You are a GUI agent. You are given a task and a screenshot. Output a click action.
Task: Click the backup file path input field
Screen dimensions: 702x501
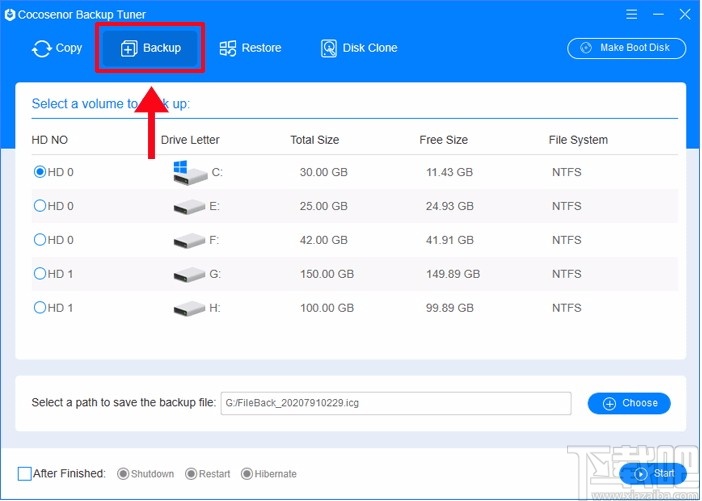396,403
